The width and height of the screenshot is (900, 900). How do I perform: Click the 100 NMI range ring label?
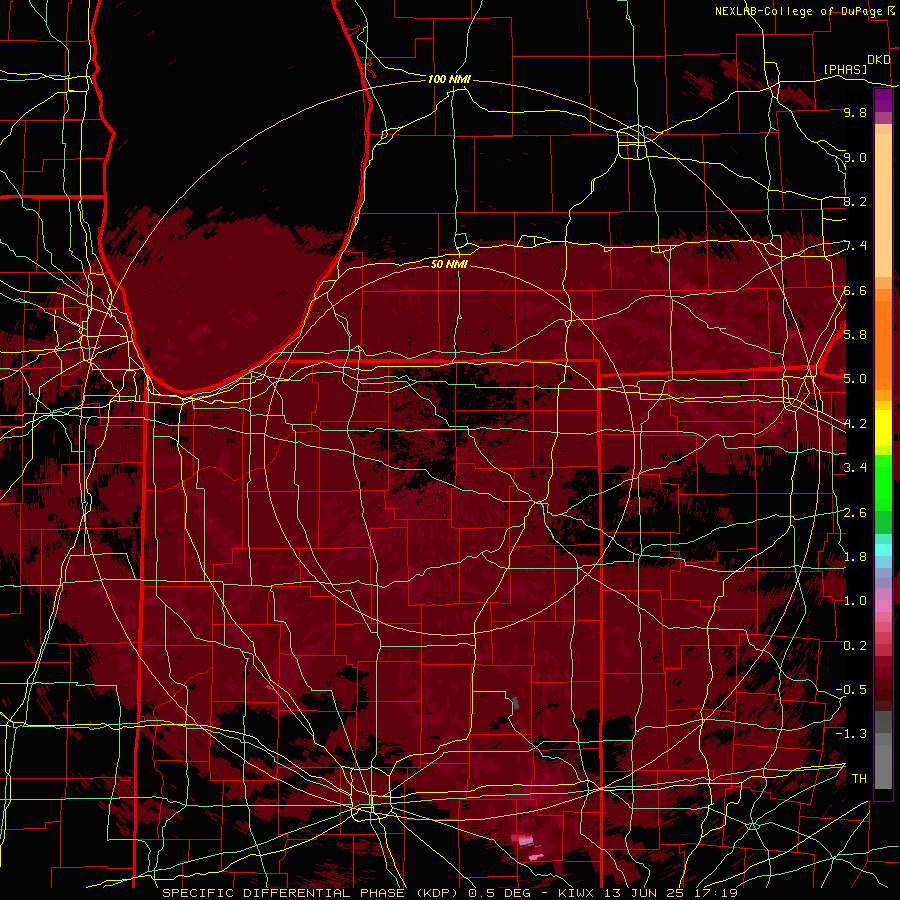(x=449, y=79)
